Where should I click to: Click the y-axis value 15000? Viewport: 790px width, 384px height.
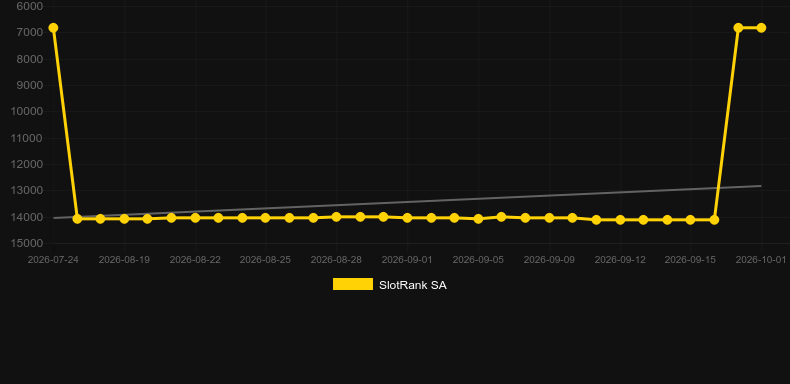27,243
